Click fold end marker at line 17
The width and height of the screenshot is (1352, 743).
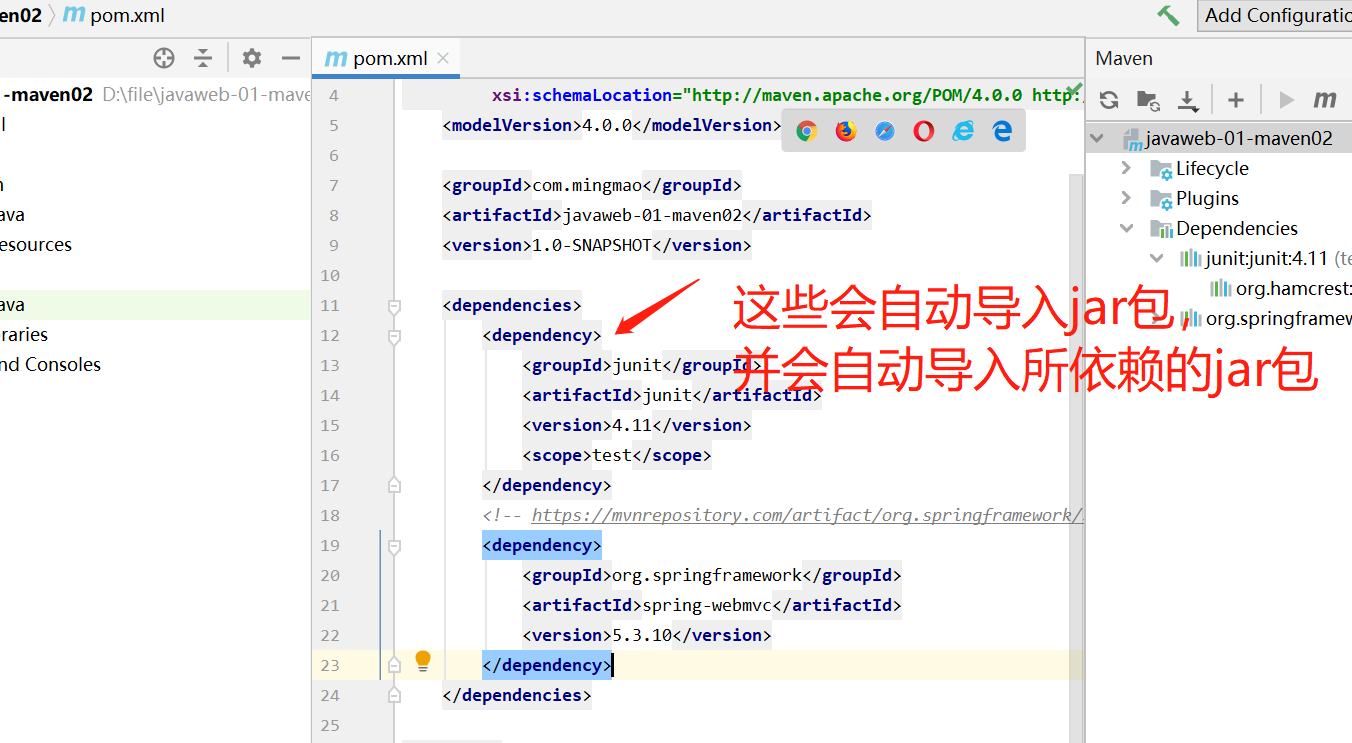tap(394, 485)
